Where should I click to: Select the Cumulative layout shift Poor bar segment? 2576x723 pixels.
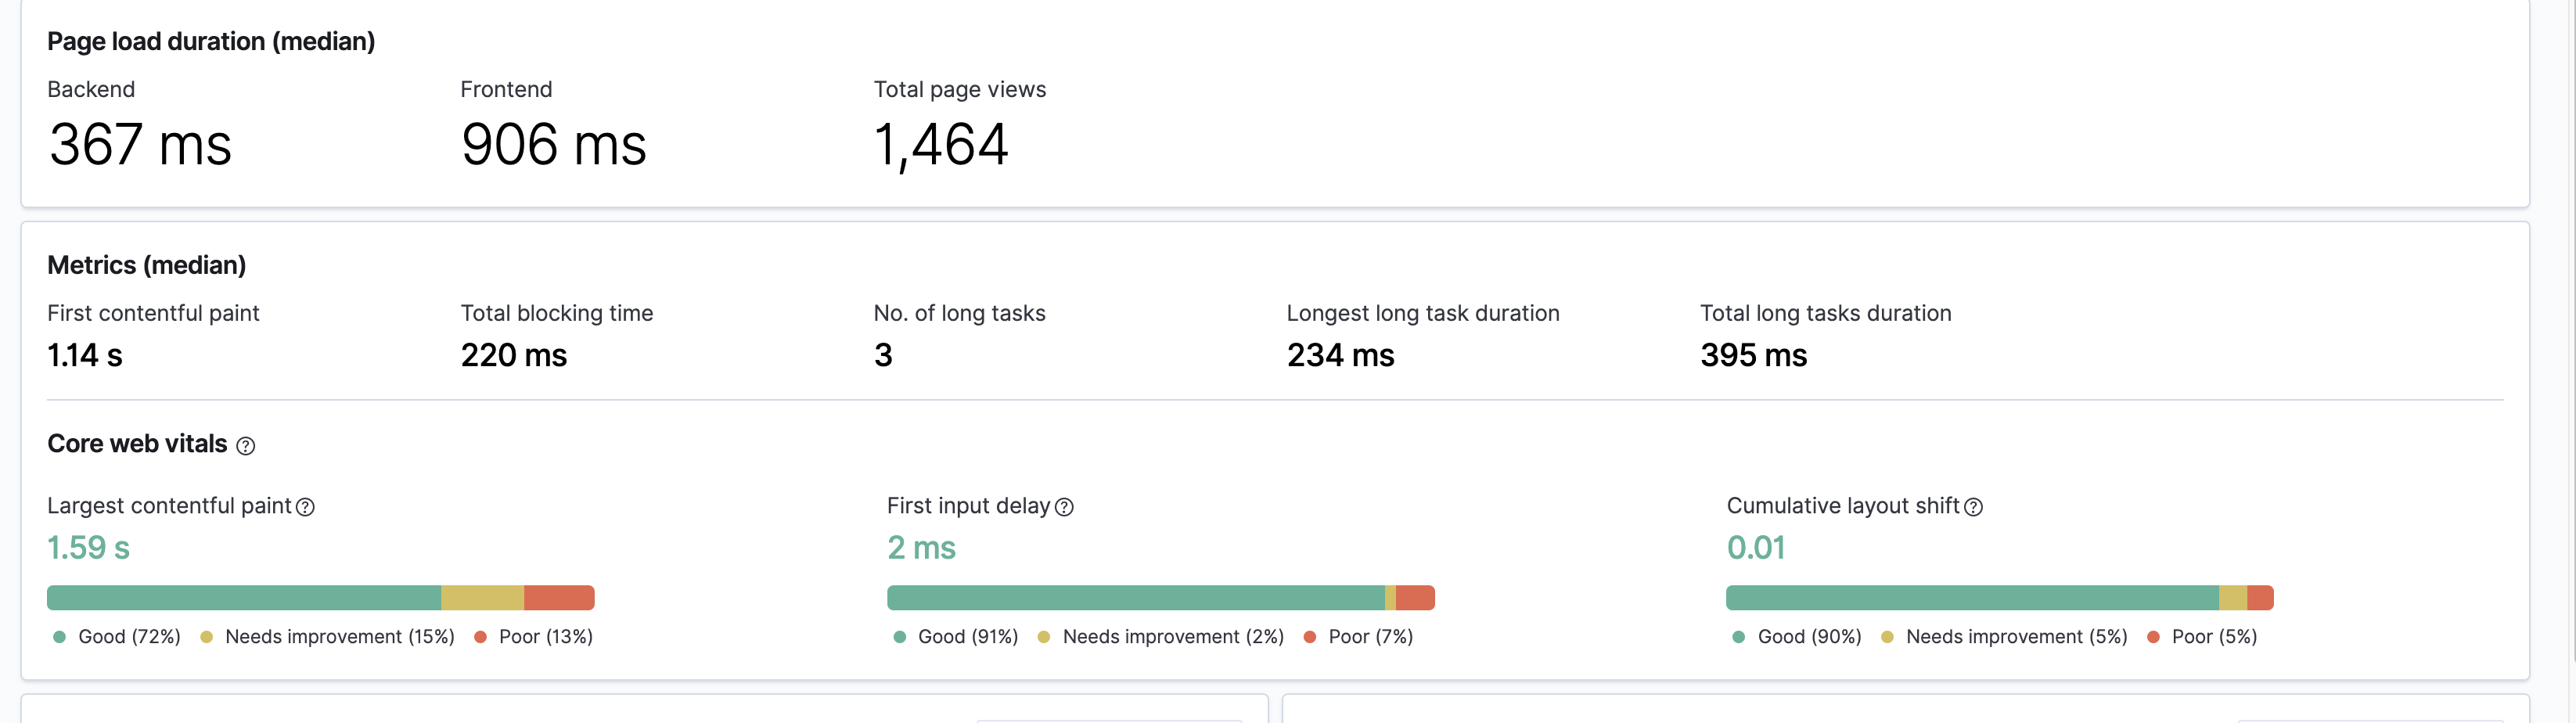point(2260,598)
